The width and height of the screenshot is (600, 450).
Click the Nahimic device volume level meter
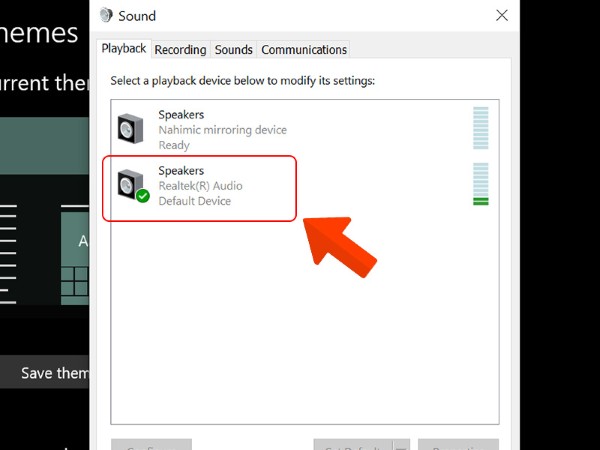coord(480,128)
